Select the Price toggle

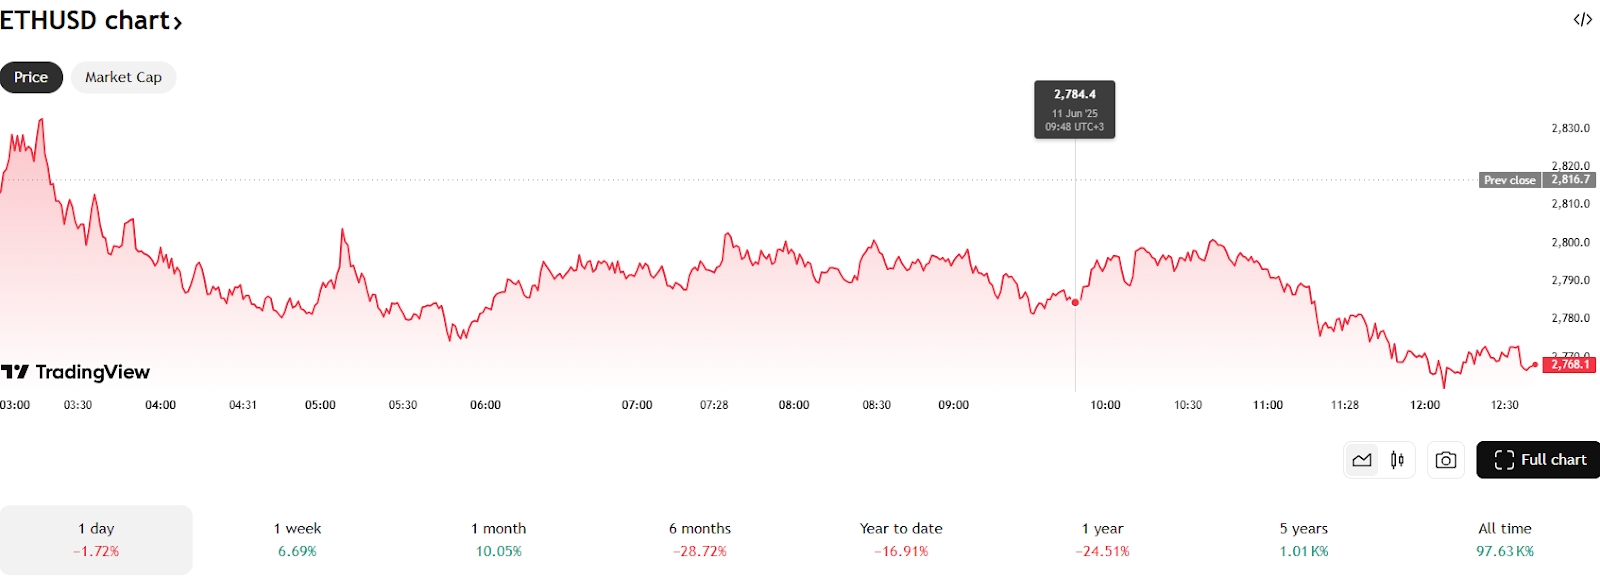(31, 77)
